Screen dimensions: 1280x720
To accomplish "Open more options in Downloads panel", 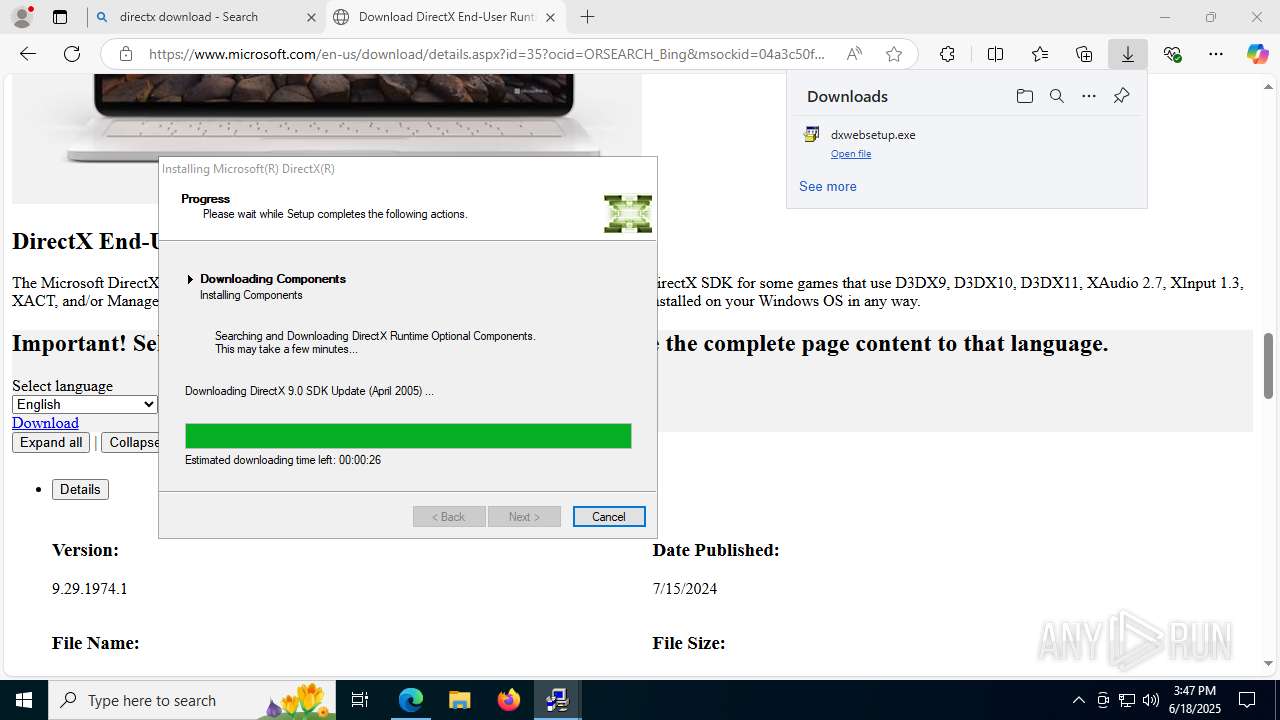I will pos(1089,96).
